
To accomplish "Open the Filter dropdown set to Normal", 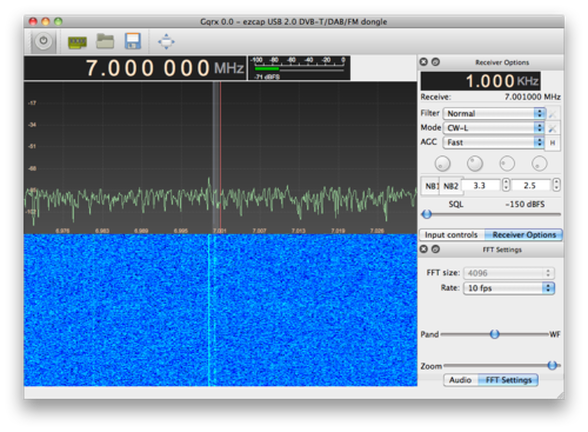I will click(494, 114).
